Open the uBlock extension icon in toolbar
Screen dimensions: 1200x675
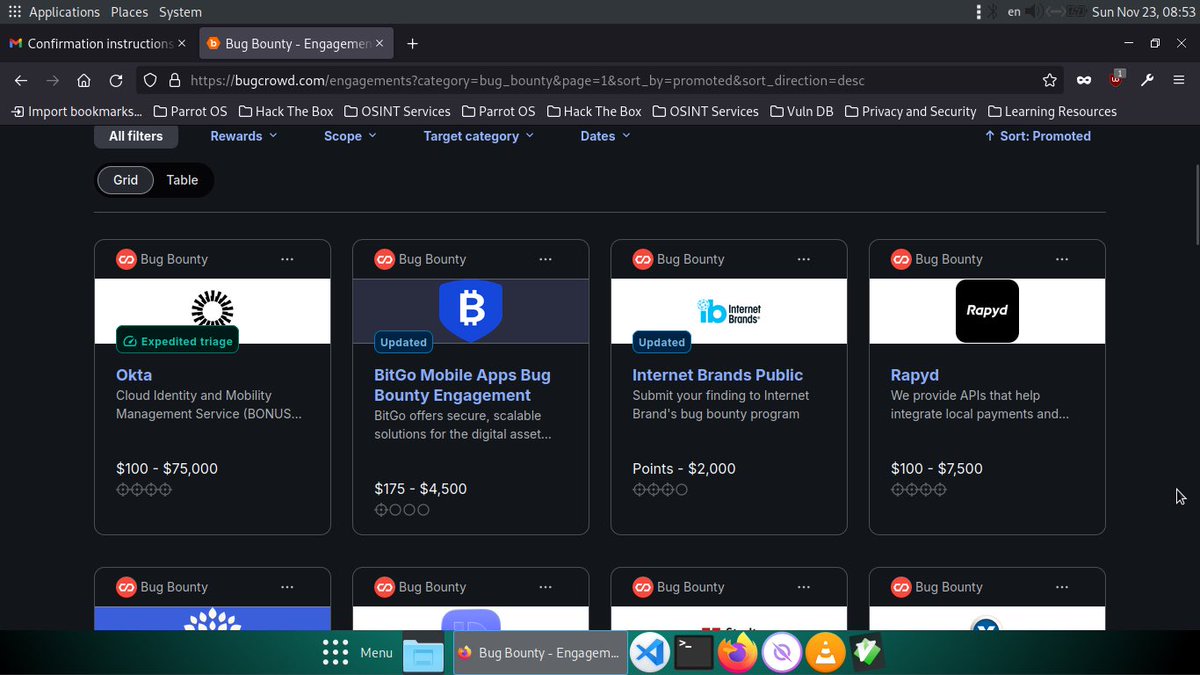tap(1117, 80)
